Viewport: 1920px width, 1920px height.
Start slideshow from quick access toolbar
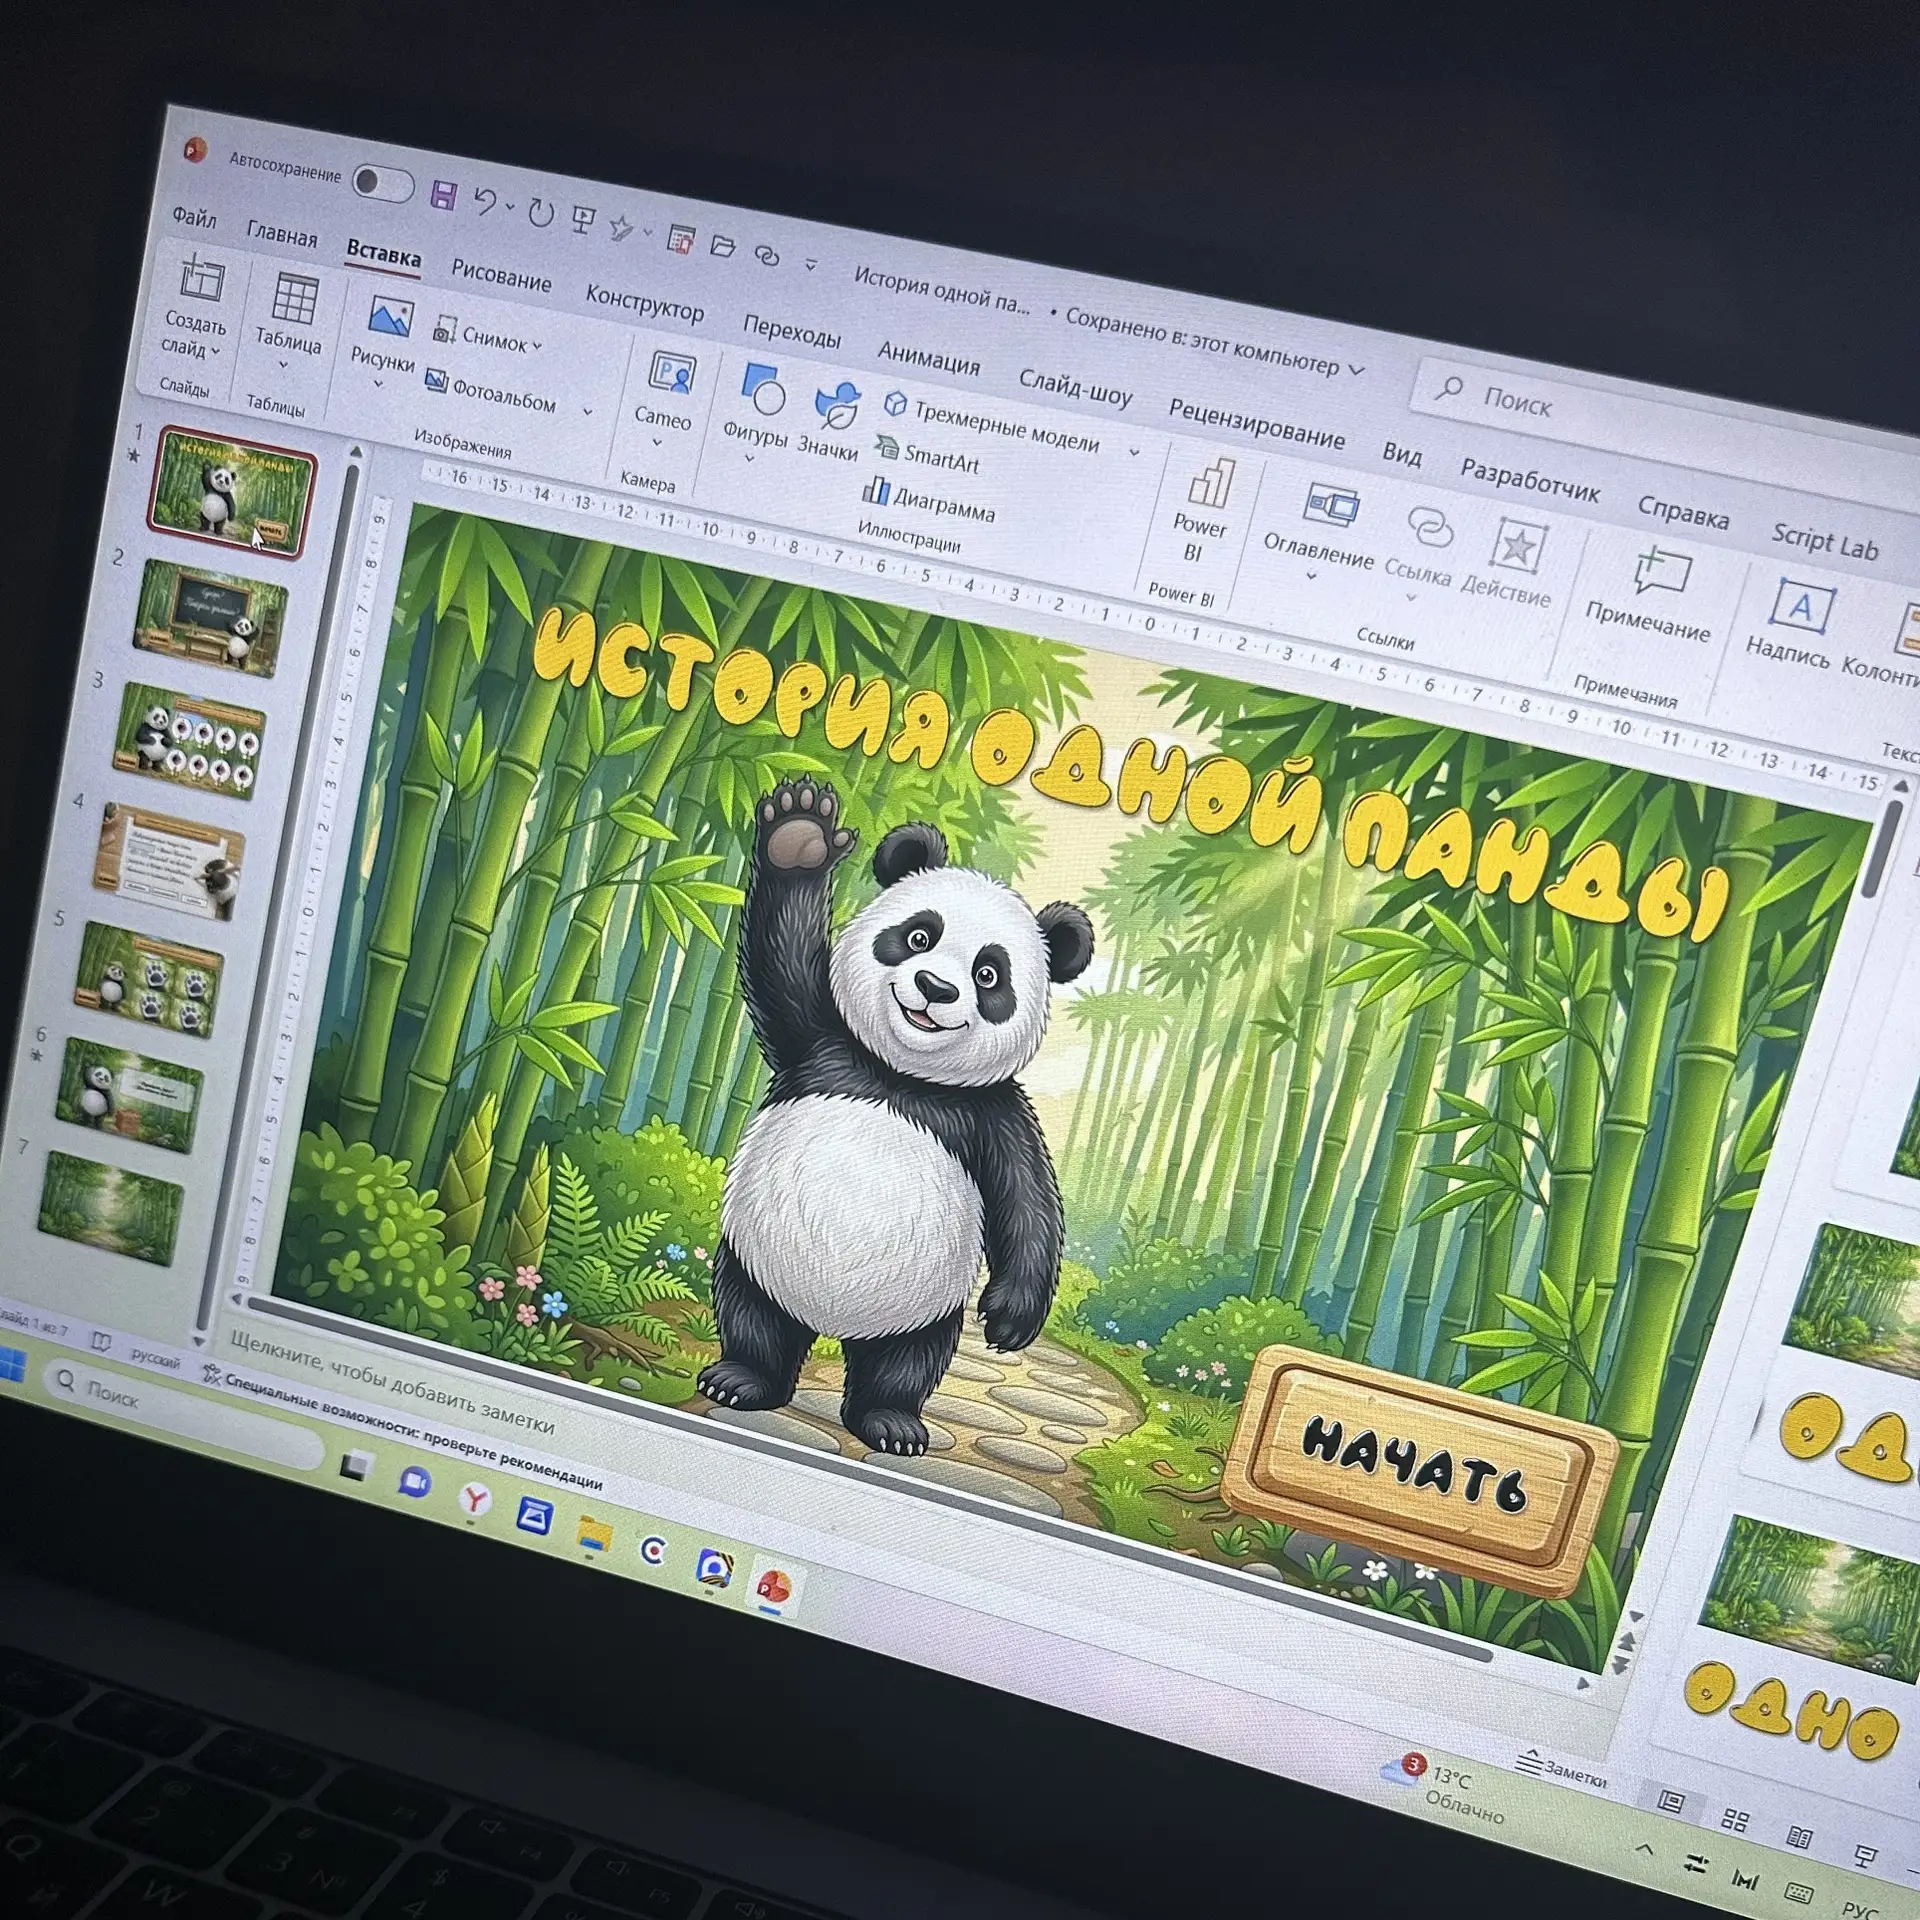(x=583, y=220)
